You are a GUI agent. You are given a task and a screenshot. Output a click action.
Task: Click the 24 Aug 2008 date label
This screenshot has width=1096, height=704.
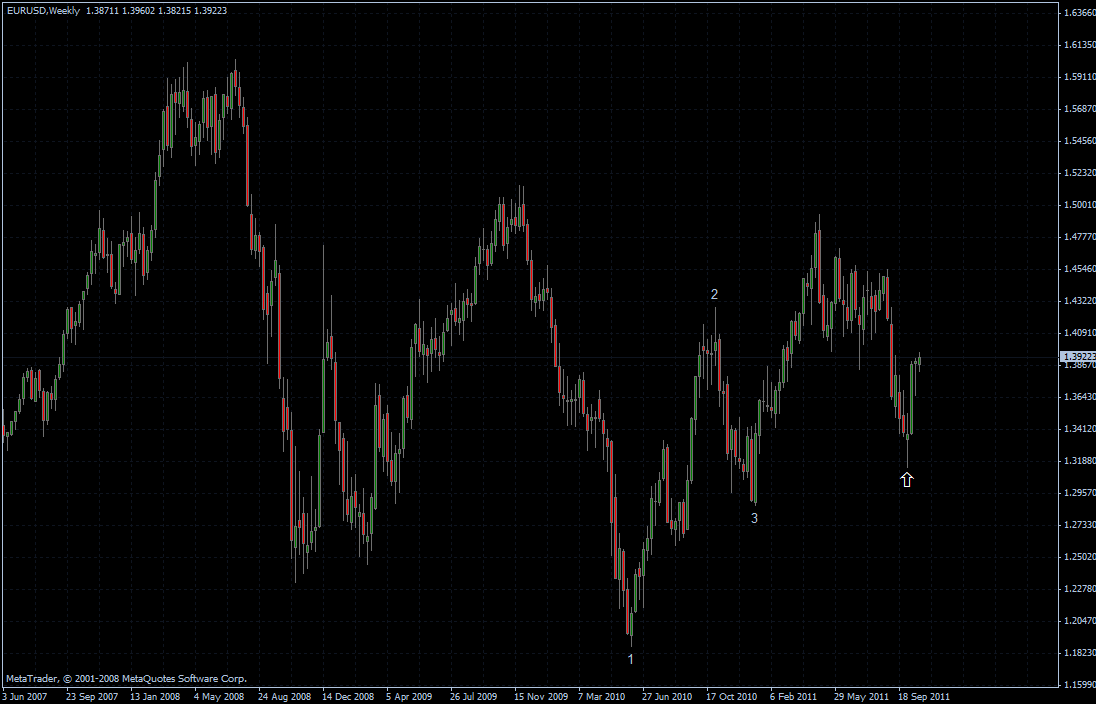click(x=284, y=696)
